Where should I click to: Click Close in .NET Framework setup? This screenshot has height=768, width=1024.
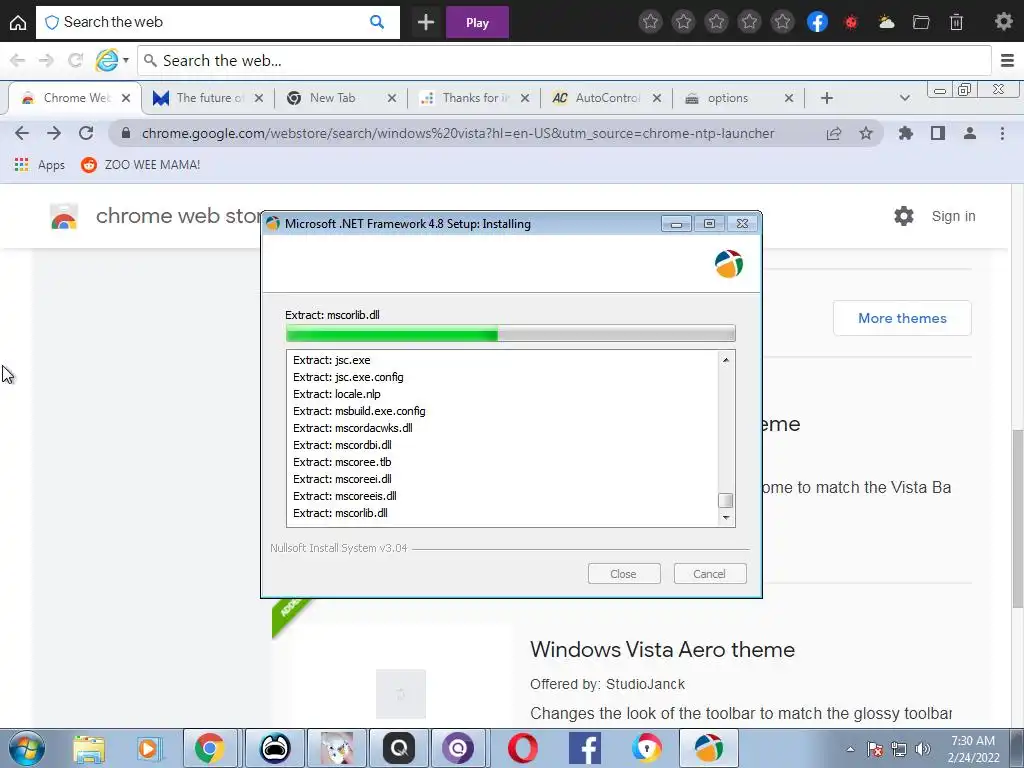[624, 573]
